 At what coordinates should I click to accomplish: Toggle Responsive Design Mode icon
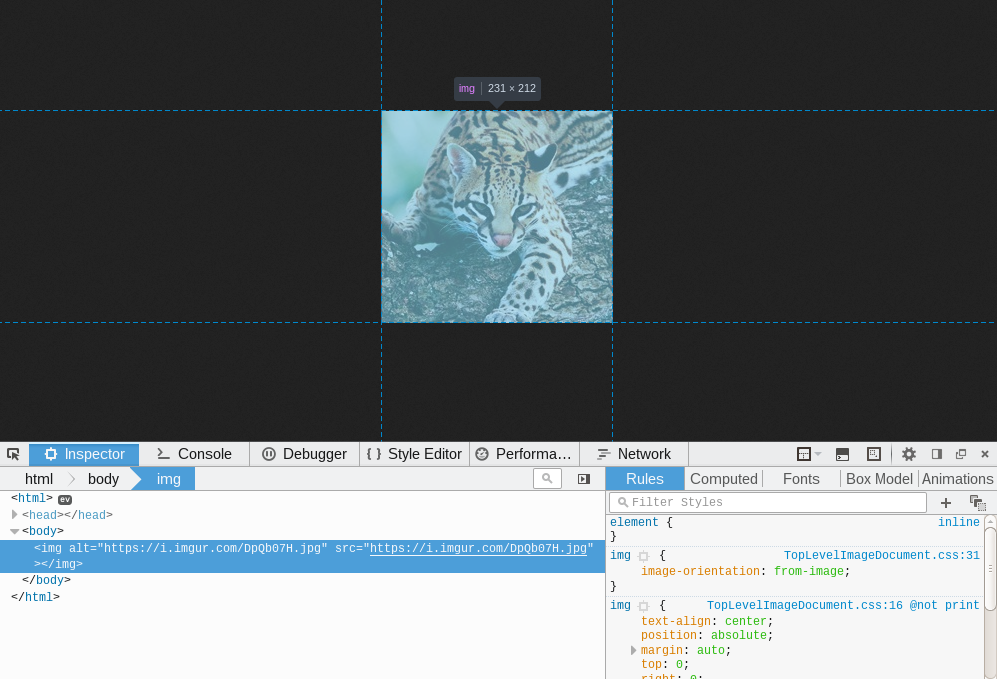coord(874,454)
